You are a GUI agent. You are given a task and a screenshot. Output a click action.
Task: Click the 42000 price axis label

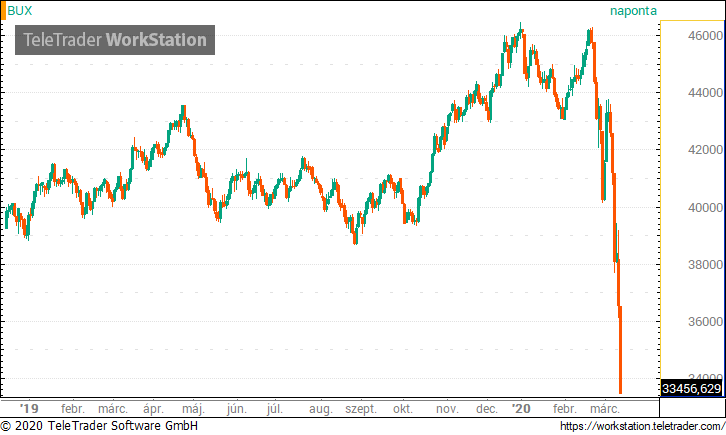click(705, 150)
